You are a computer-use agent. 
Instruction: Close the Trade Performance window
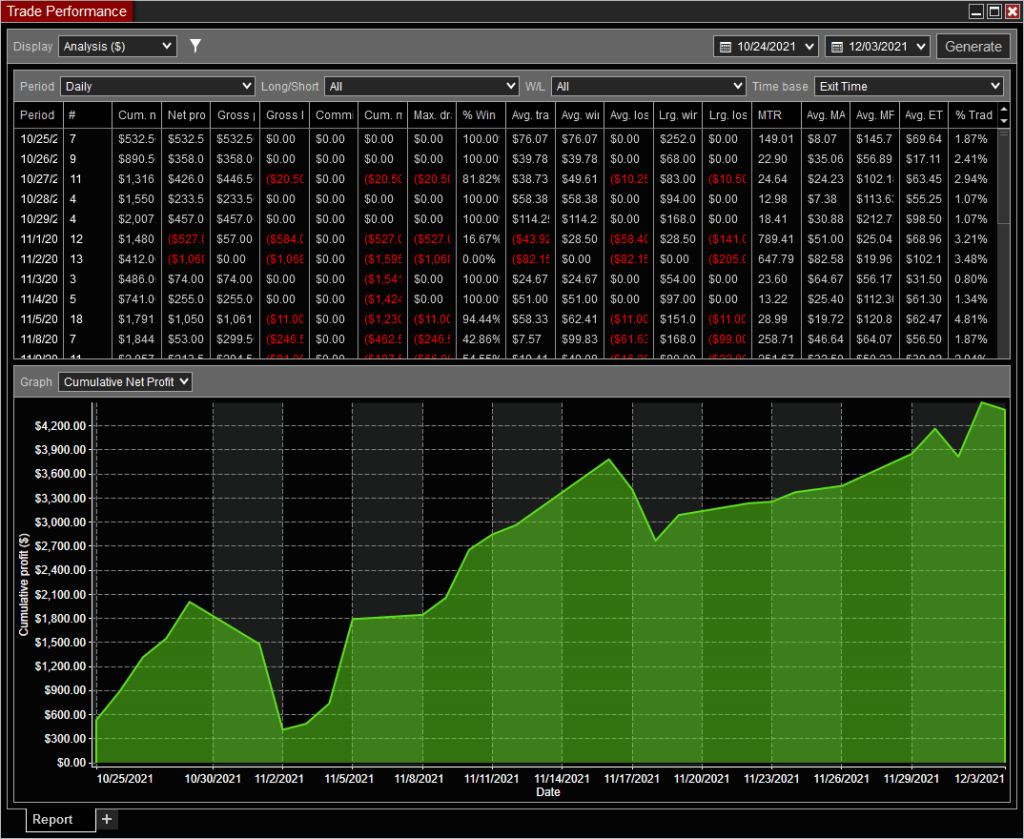tap(1011, 11)
